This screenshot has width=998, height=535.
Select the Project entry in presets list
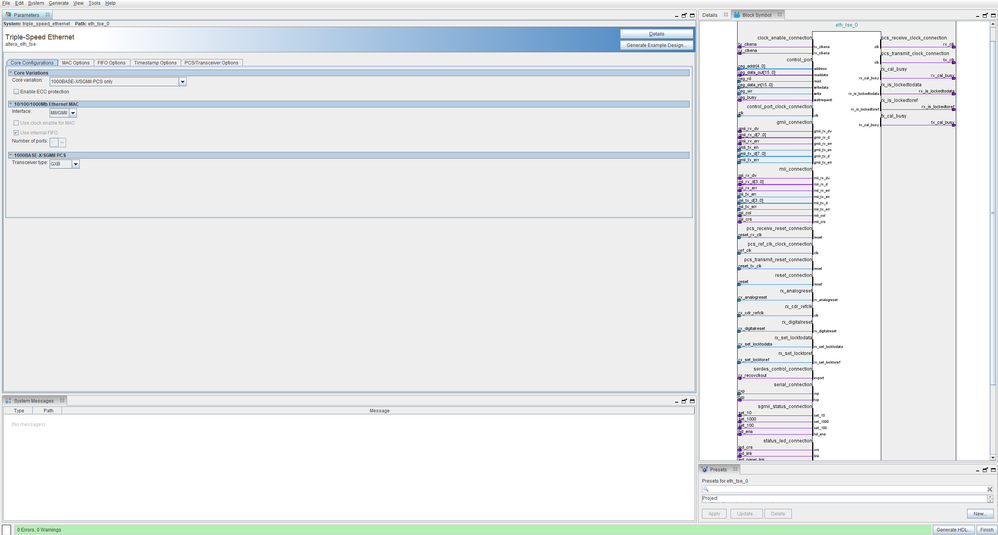click(x=843, y=499)
